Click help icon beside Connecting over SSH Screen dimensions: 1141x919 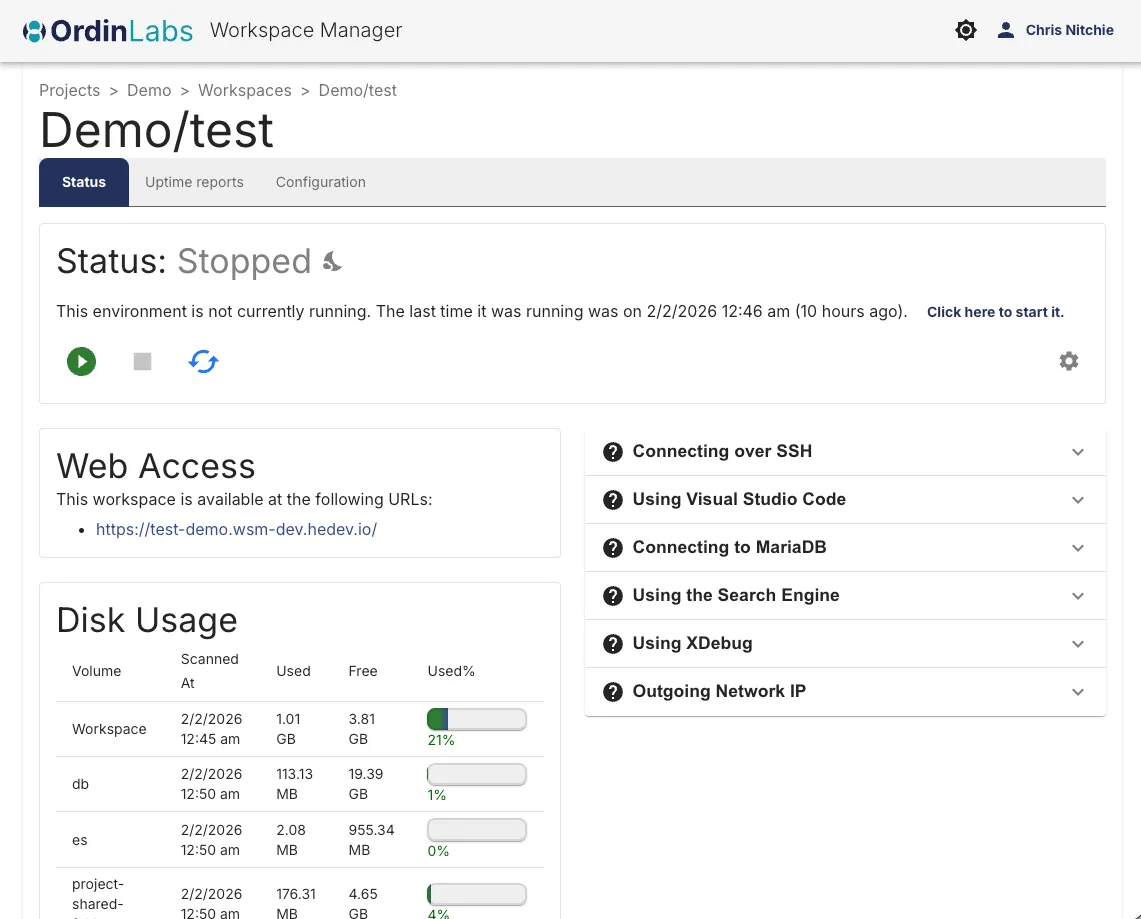pos(613,452)
